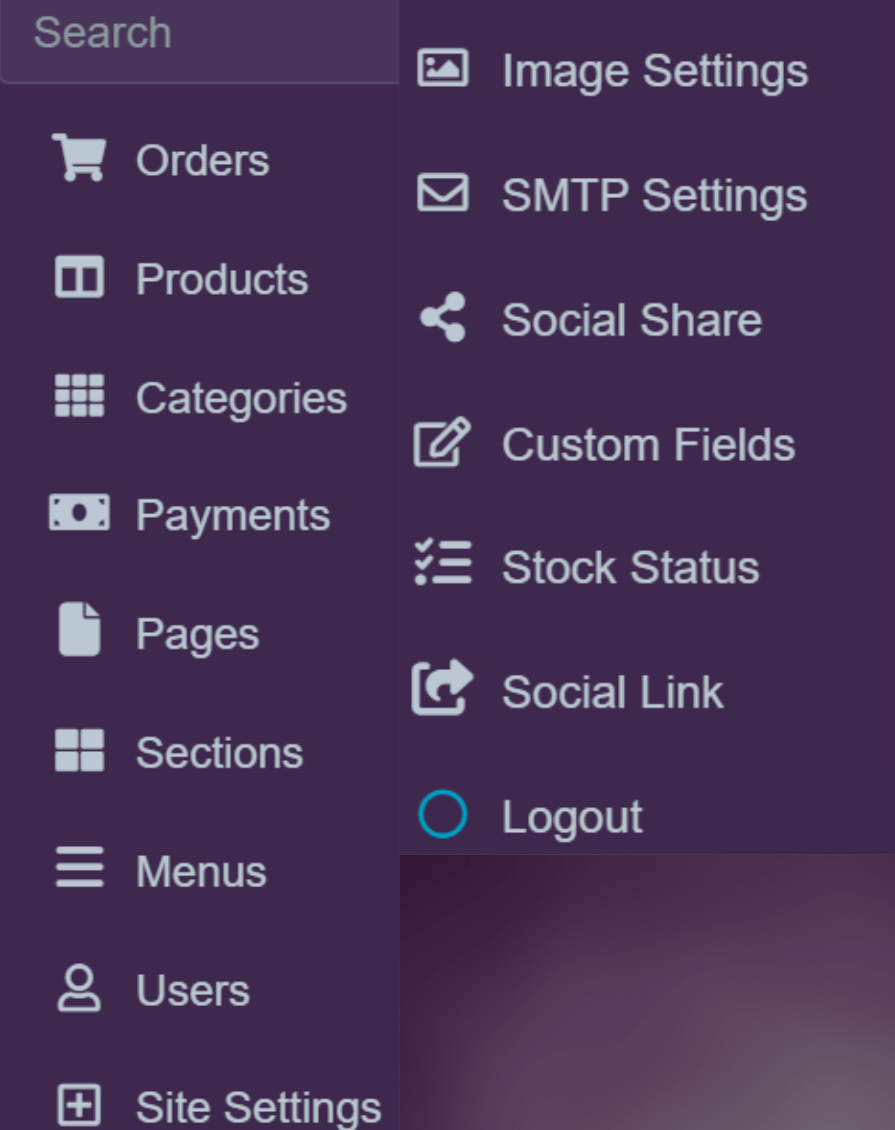
Task: Click the Logout circle icon
Action: click(x=442, y=814)
